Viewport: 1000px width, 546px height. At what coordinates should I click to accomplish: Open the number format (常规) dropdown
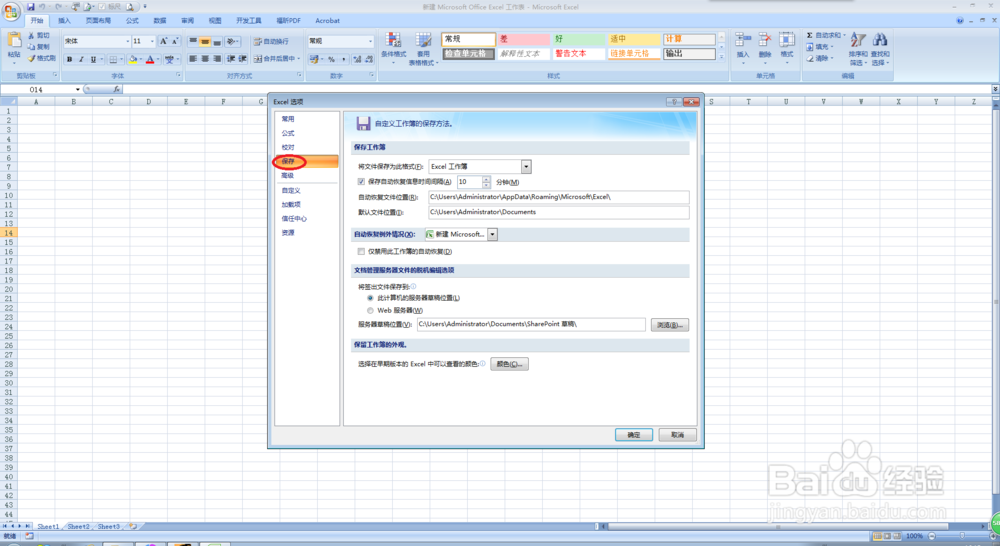370,41
